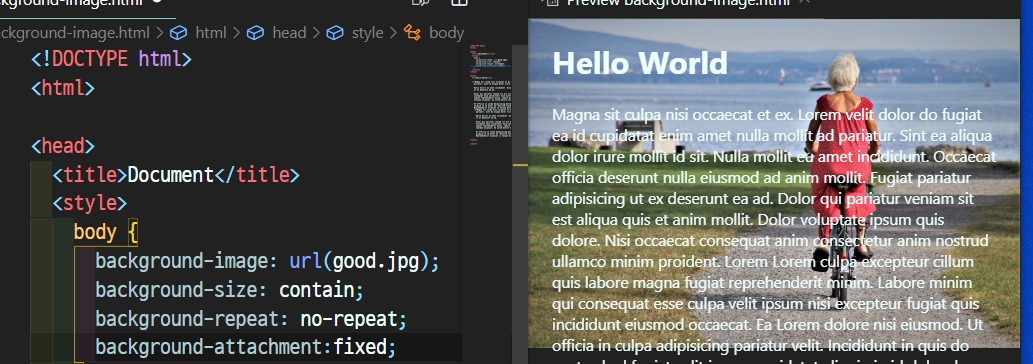This screenshot has width=1033, height=364.
Task: Click the Magna sit culpa paragraph in preview
Action: 774,234
